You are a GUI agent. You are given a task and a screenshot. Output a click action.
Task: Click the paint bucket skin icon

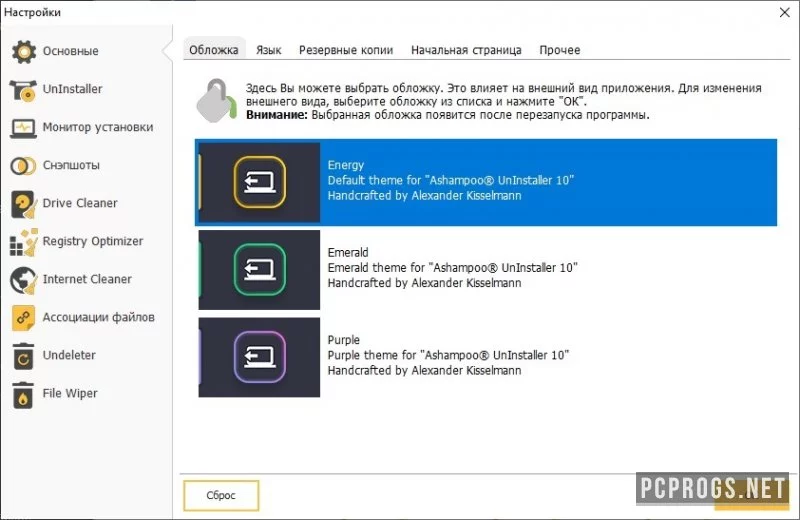[x=216, y=101]
